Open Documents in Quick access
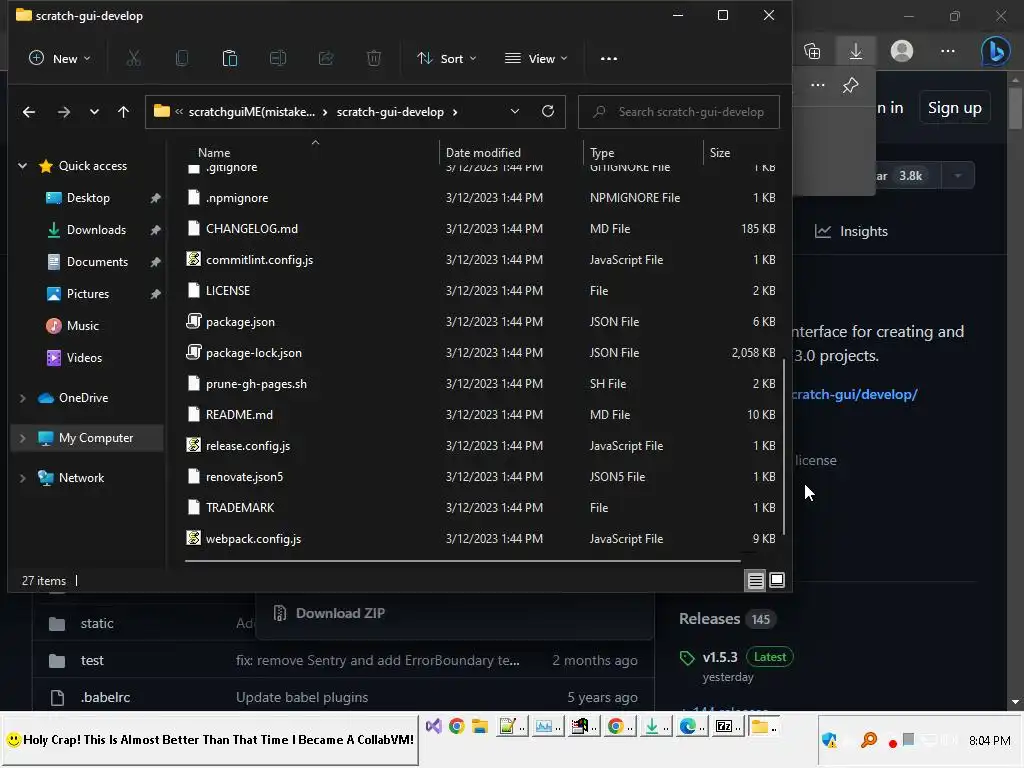Image resolution: width=1024 pixels, height=768 pixels. pos(97,262)
